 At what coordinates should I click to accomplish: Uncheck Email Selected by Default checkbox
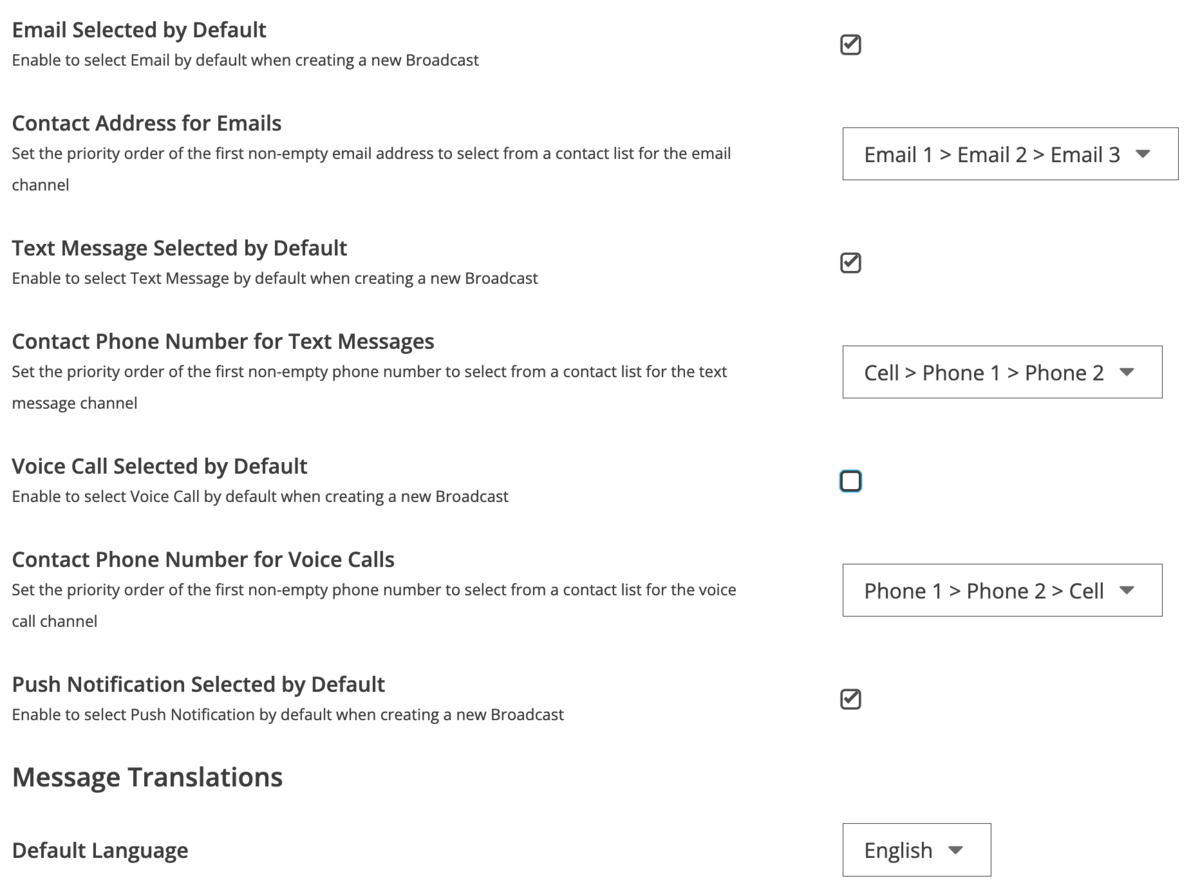point(851,44)
